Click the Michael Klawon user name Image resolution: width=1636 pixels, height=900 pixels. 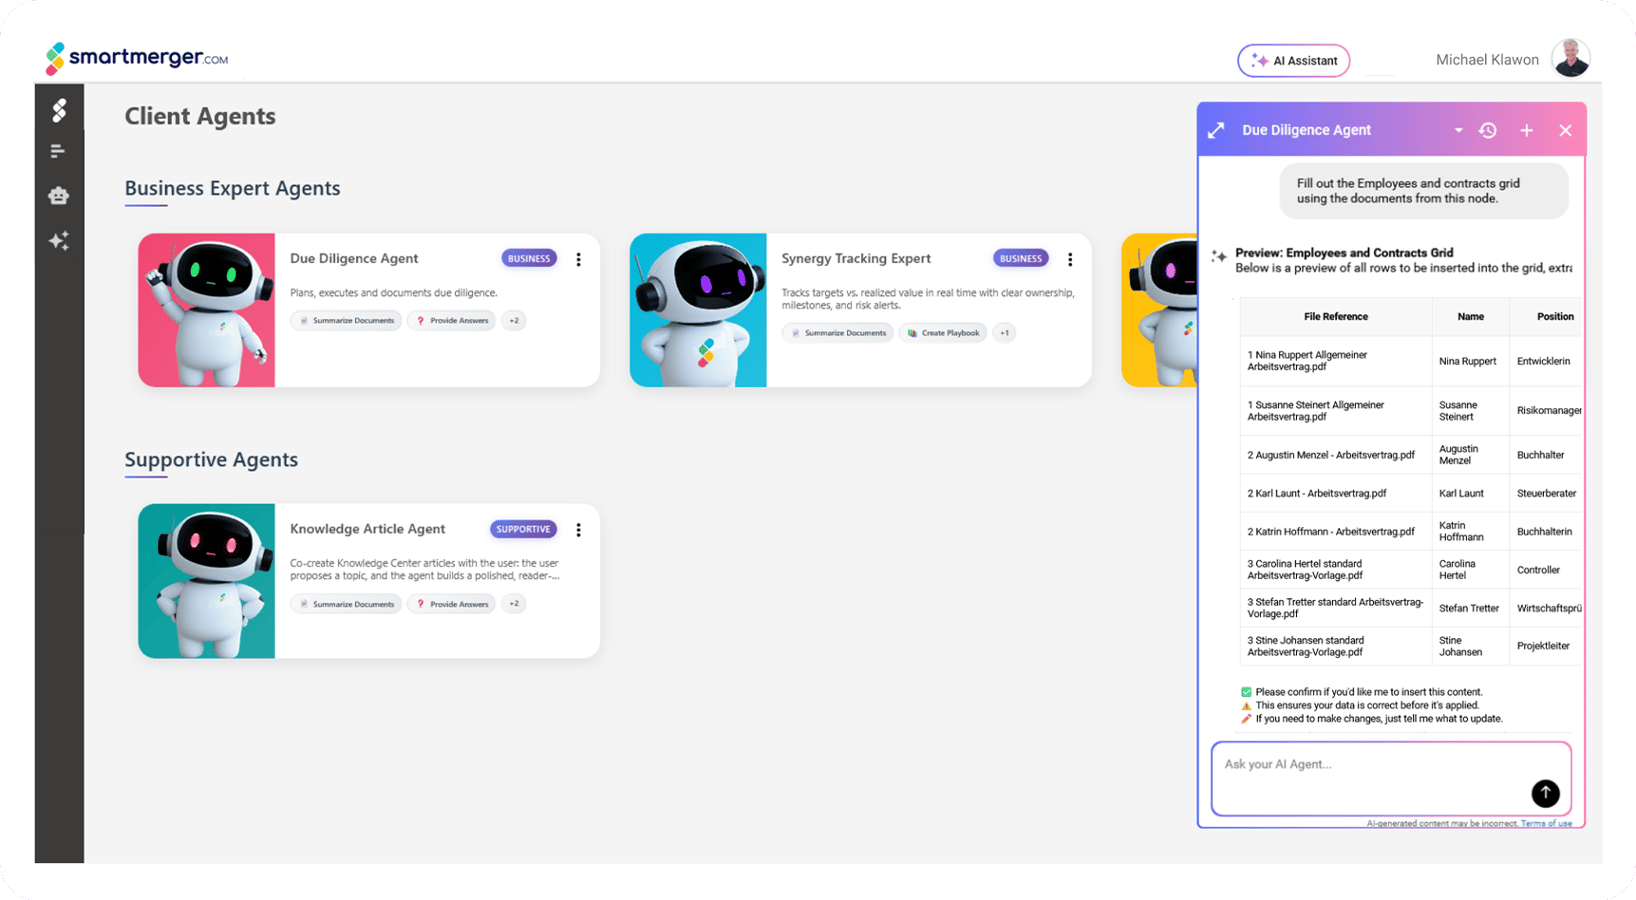[x=1487, y=60]
